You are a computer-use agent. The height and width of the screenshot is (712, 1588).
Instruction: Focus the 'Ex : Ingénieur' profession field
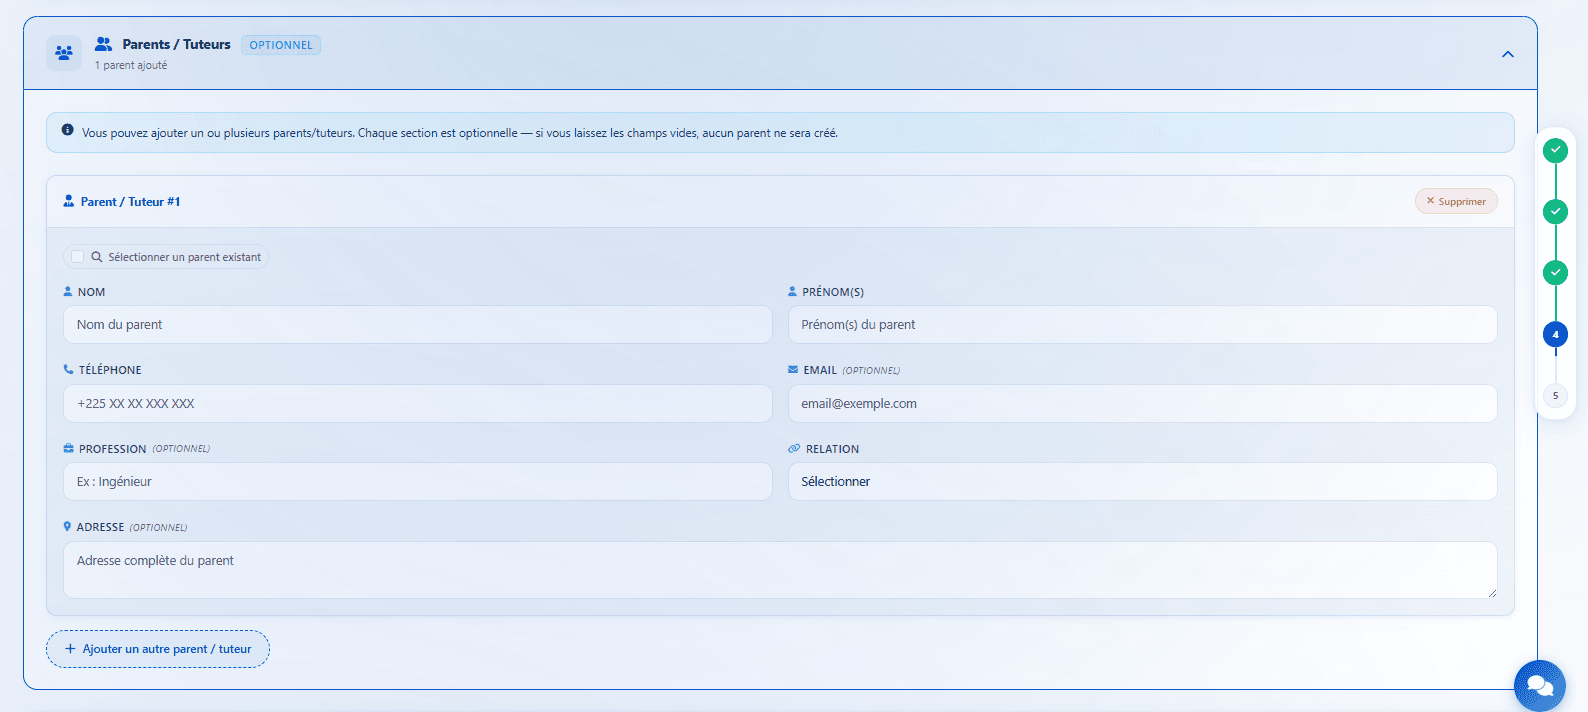pos(418,482)
